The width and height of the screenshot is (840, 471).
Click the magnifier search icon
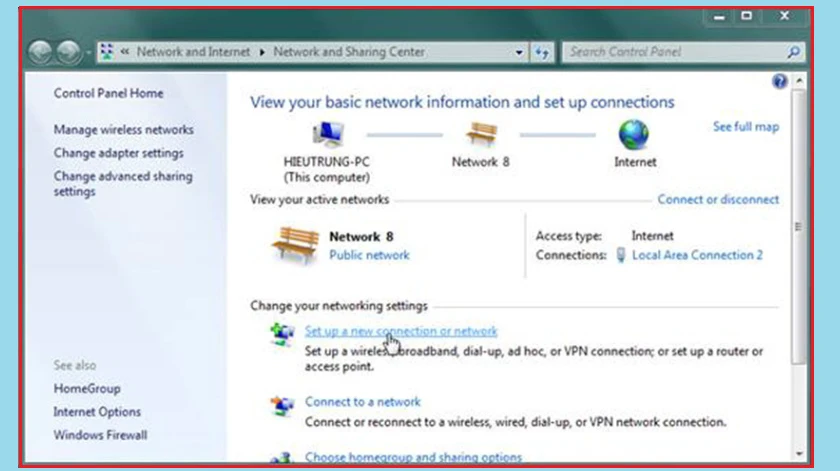tap(794, 52)
